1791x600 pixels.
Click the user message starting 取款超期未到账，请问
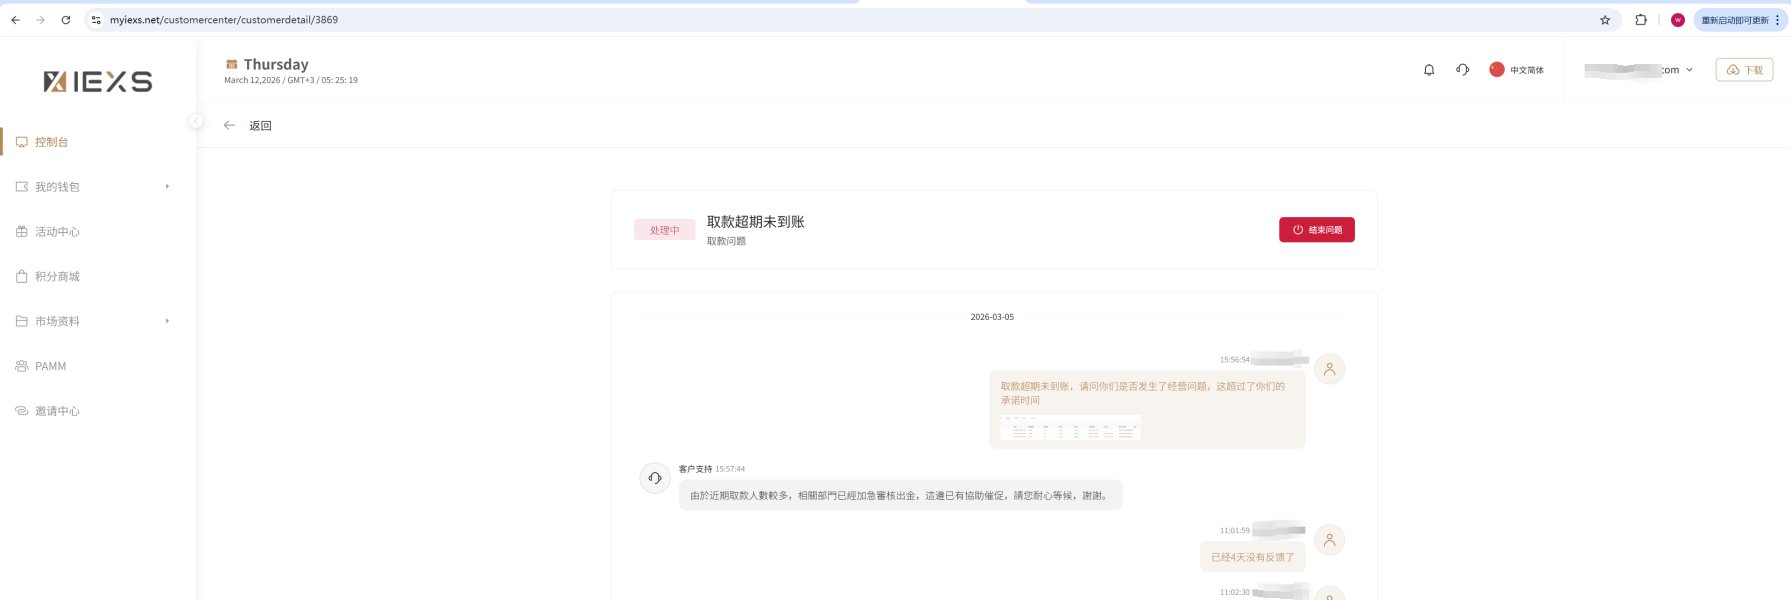coord(1147,410)
